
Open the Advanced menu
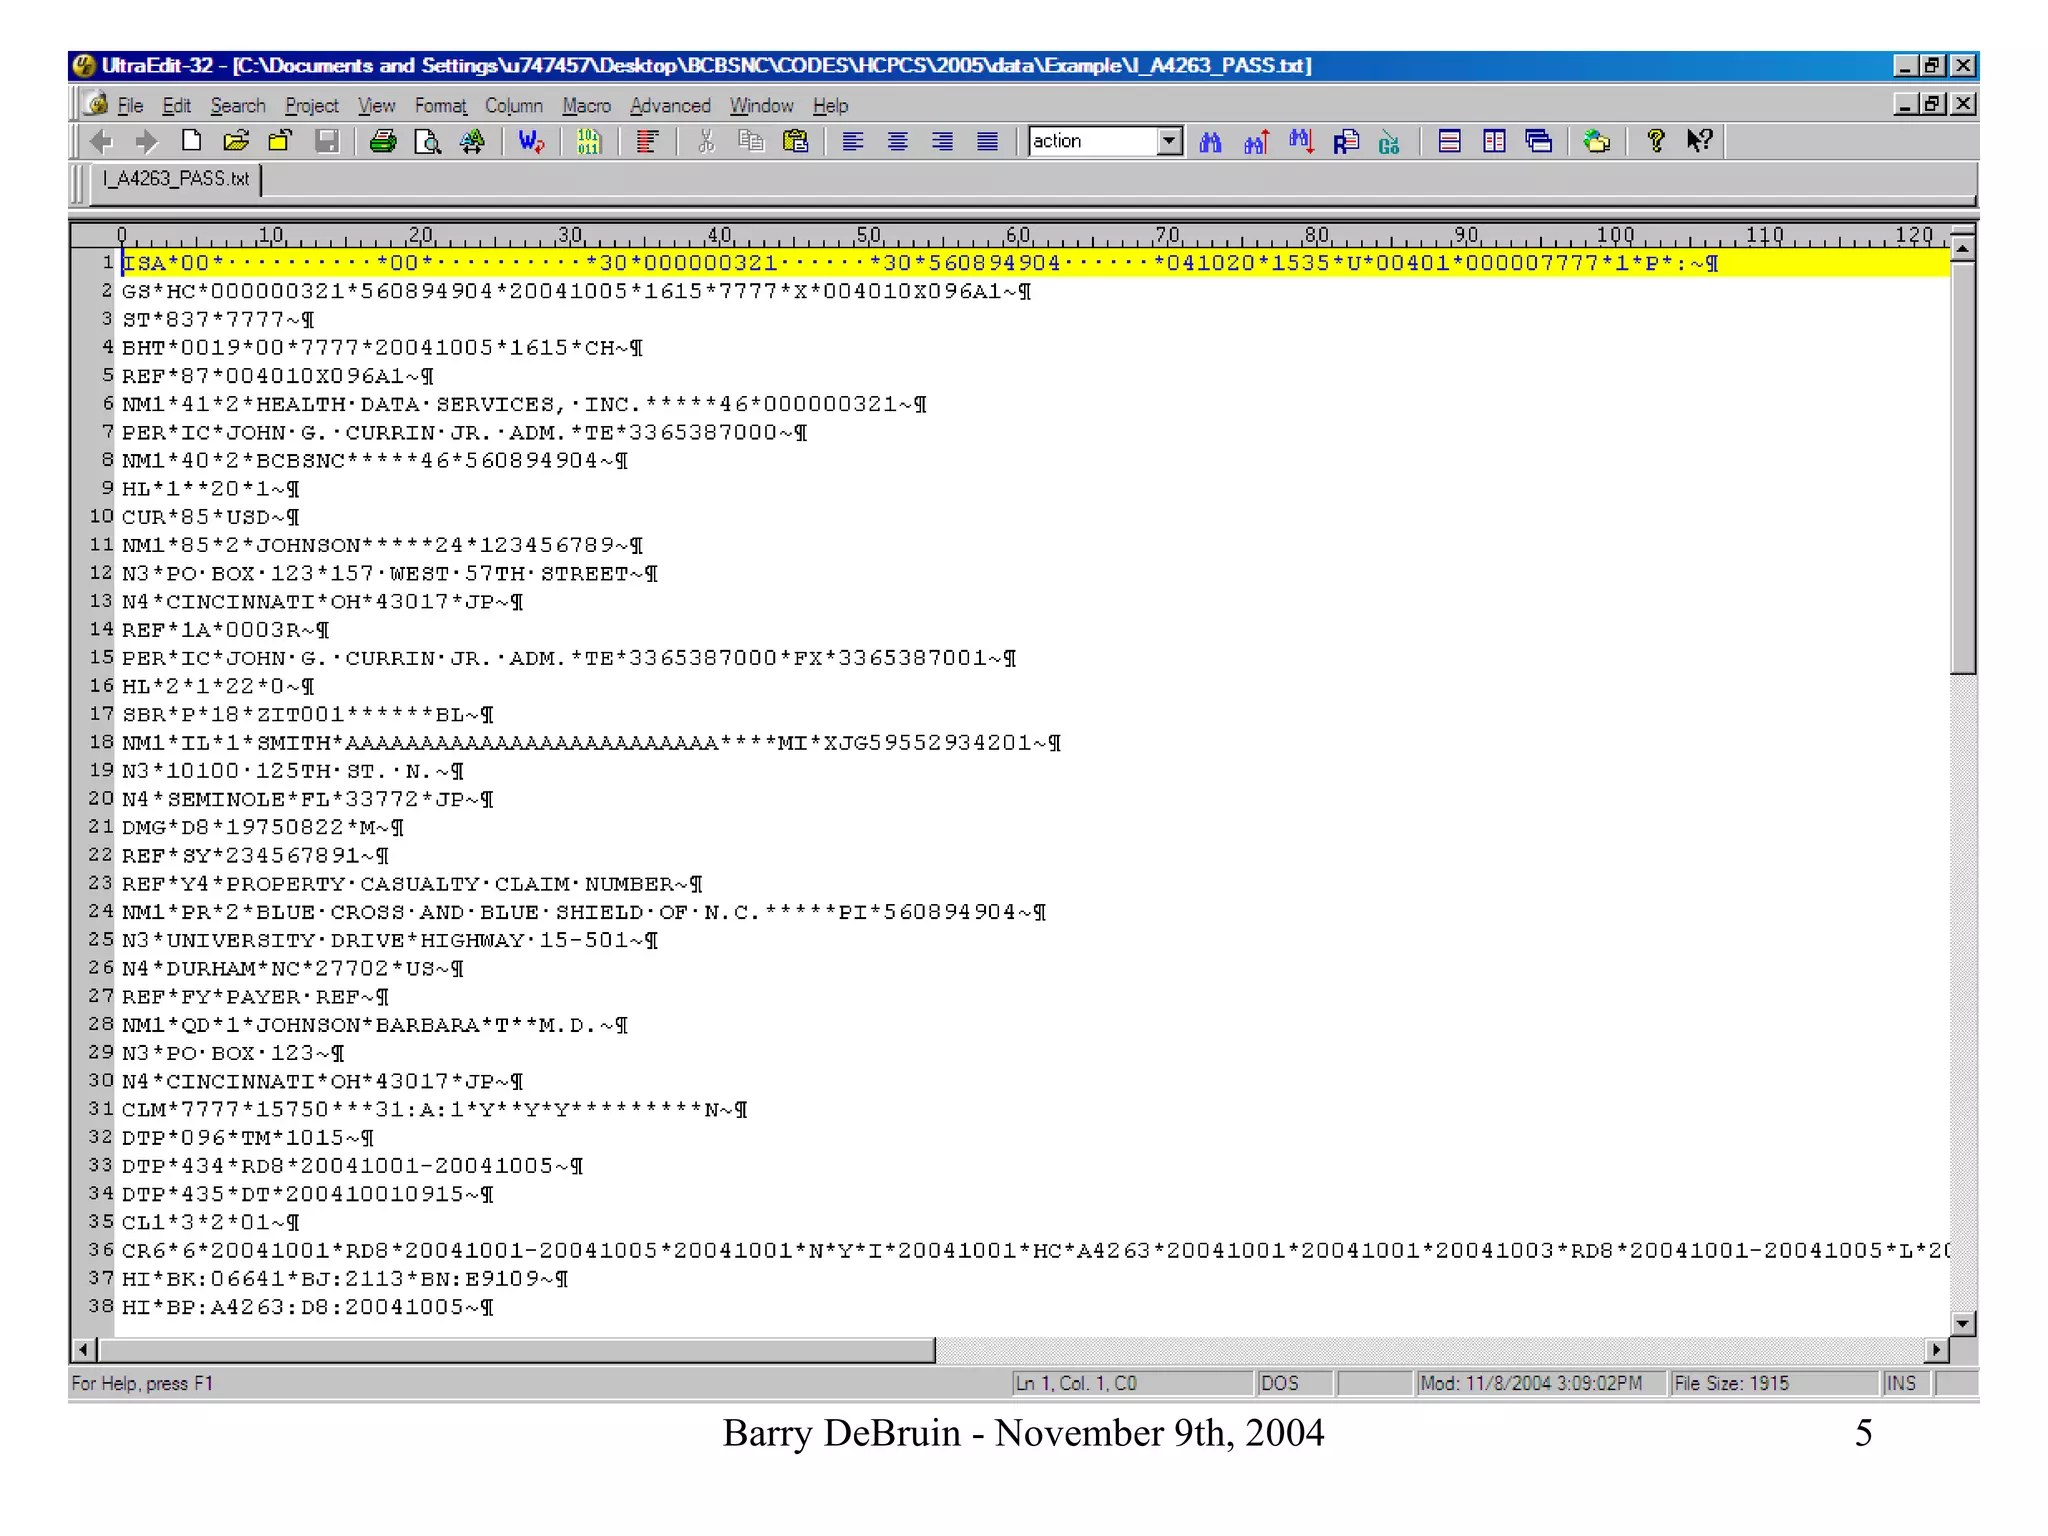(669, 105)
